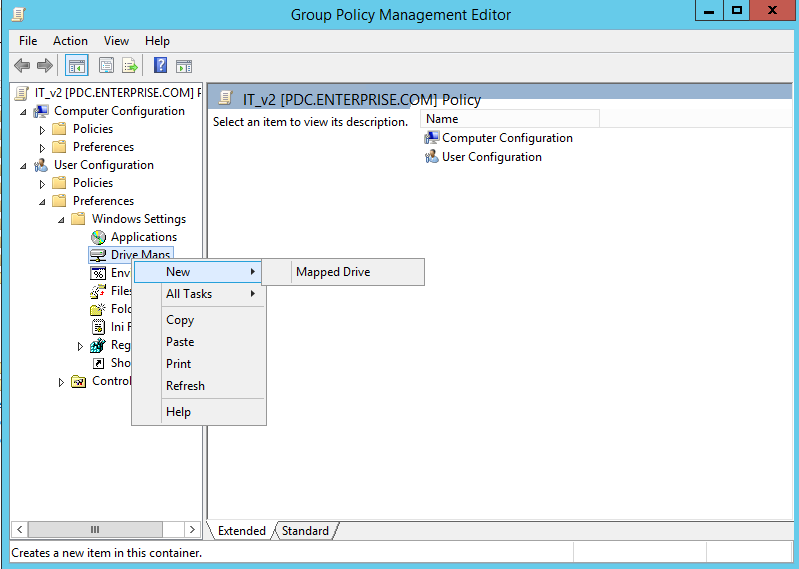This screenshot has width=799, height=569.
Task: Expand the Control Panel Settings node
Action: (x=61, y=382)
